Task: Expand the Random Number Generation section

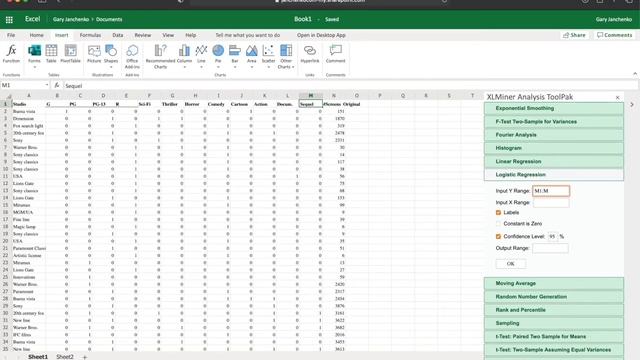Action: coord(554,297)
